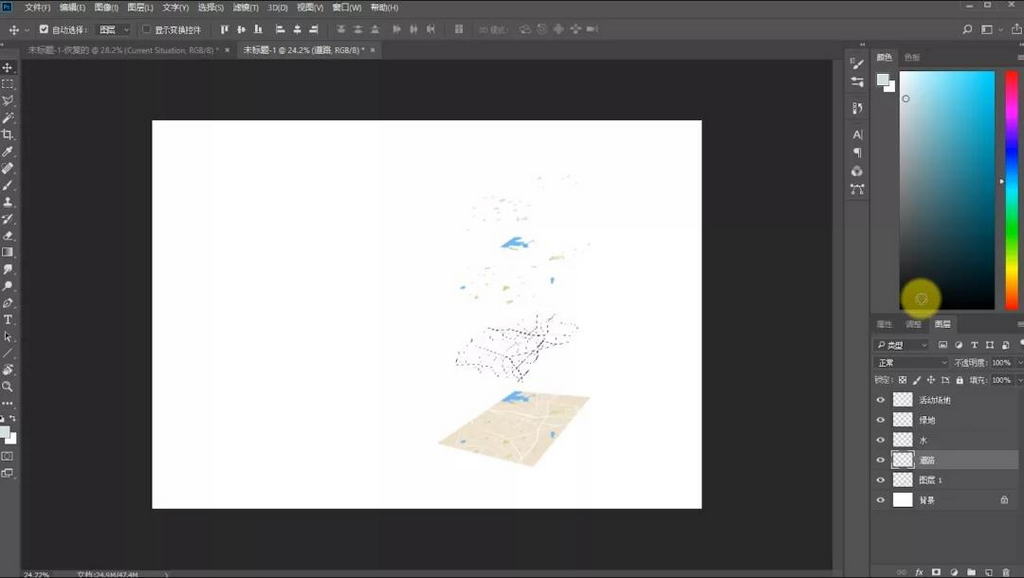This screenshot has height=578, width=1024.
Task: Select the Eyedropper tool
Action: 8,152
